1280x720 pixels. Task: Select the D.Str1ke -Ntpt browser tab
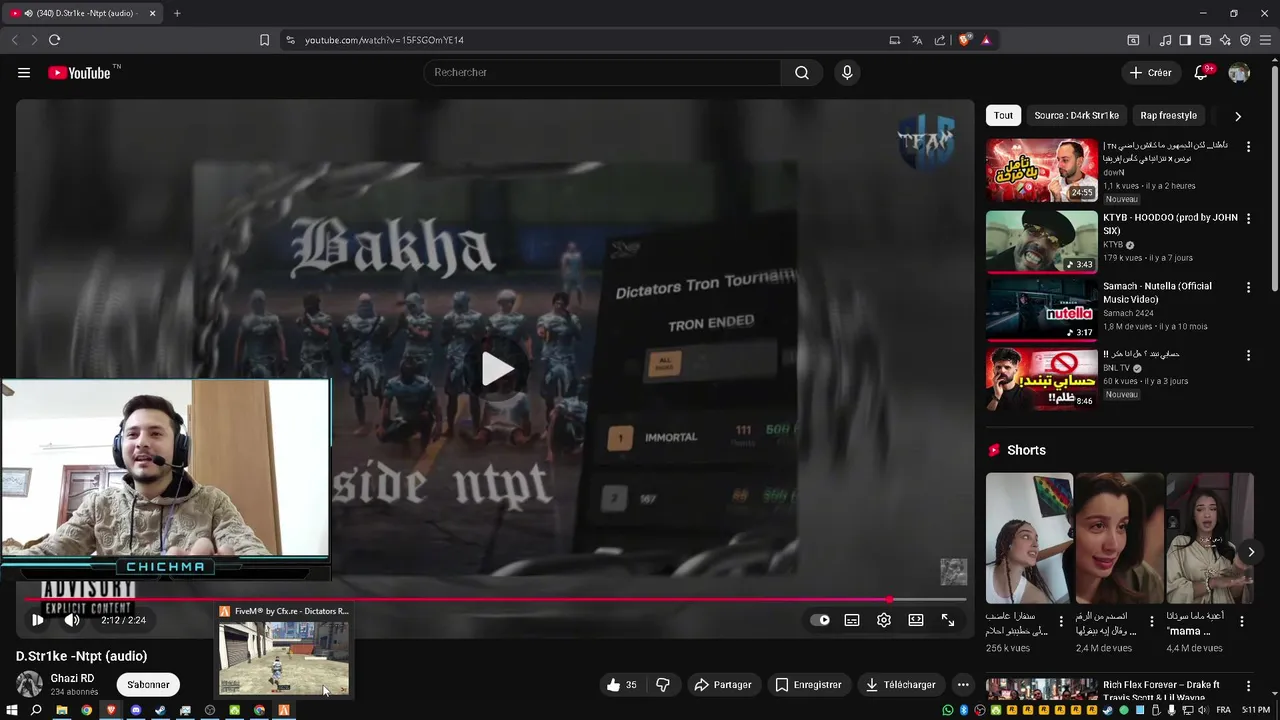[84, 13]
